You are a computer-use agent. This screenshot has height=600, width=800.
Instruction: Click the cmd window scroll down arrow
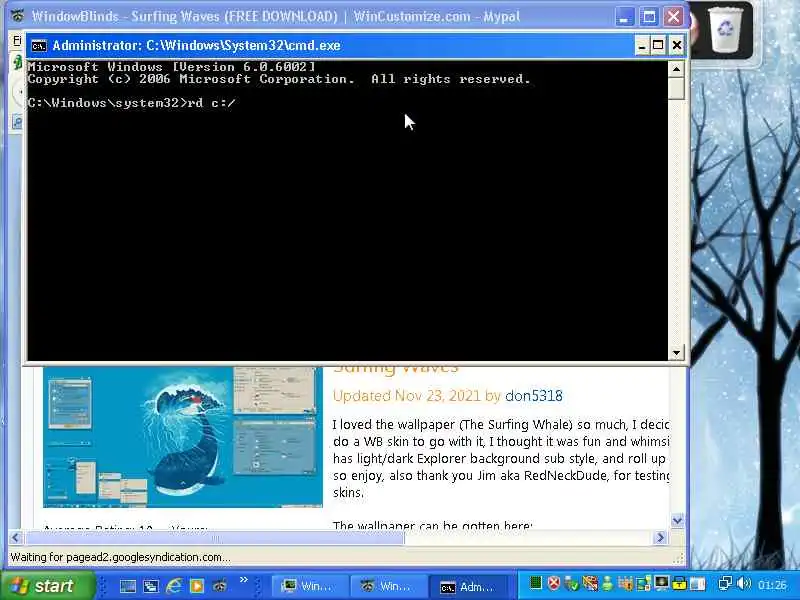click(x=677, y=353)
